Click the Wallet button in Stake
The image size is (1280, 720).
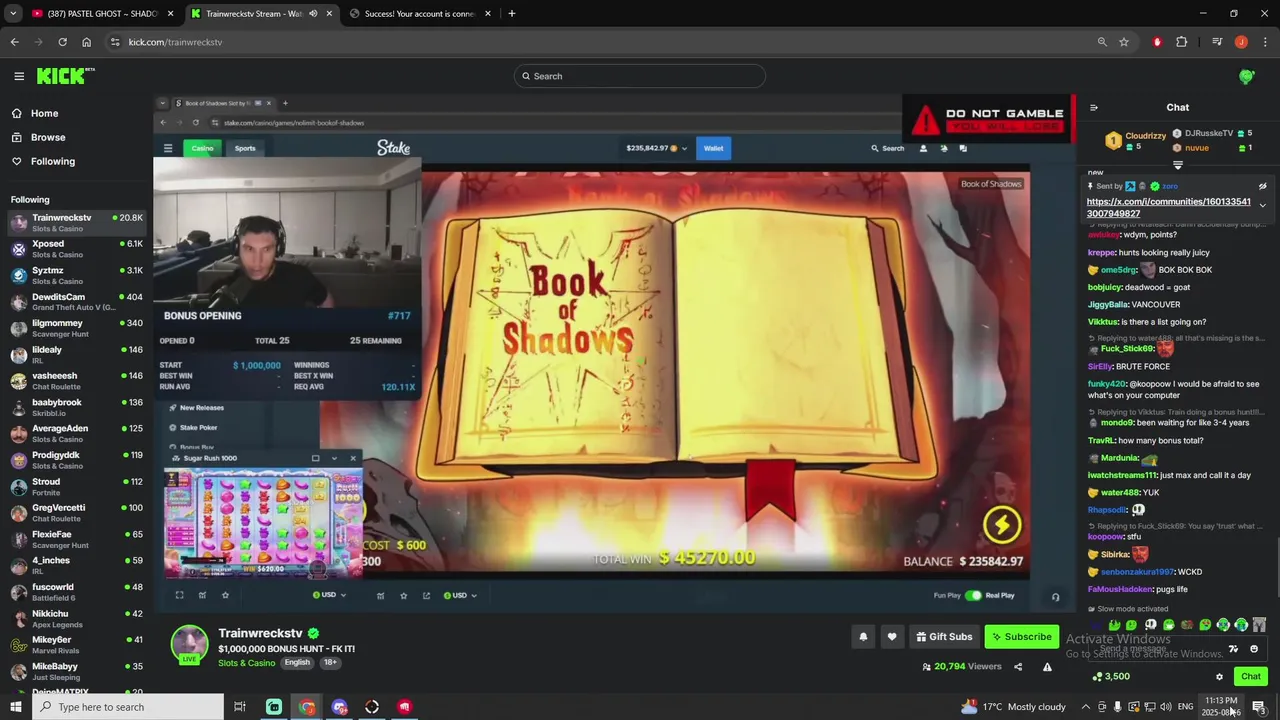coord(713,148)
